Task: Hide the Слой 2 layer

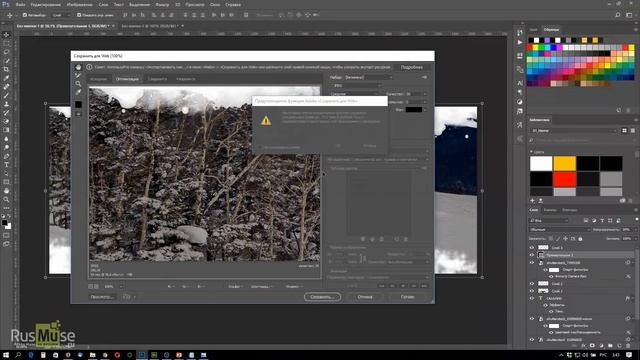Action: coord(532,283)
